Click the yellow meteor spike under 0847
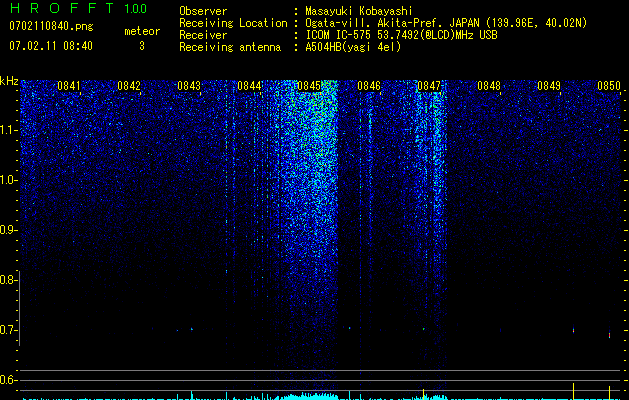Image resolution: width=629 pixels, height=400 pixels. tap(423, 394)
